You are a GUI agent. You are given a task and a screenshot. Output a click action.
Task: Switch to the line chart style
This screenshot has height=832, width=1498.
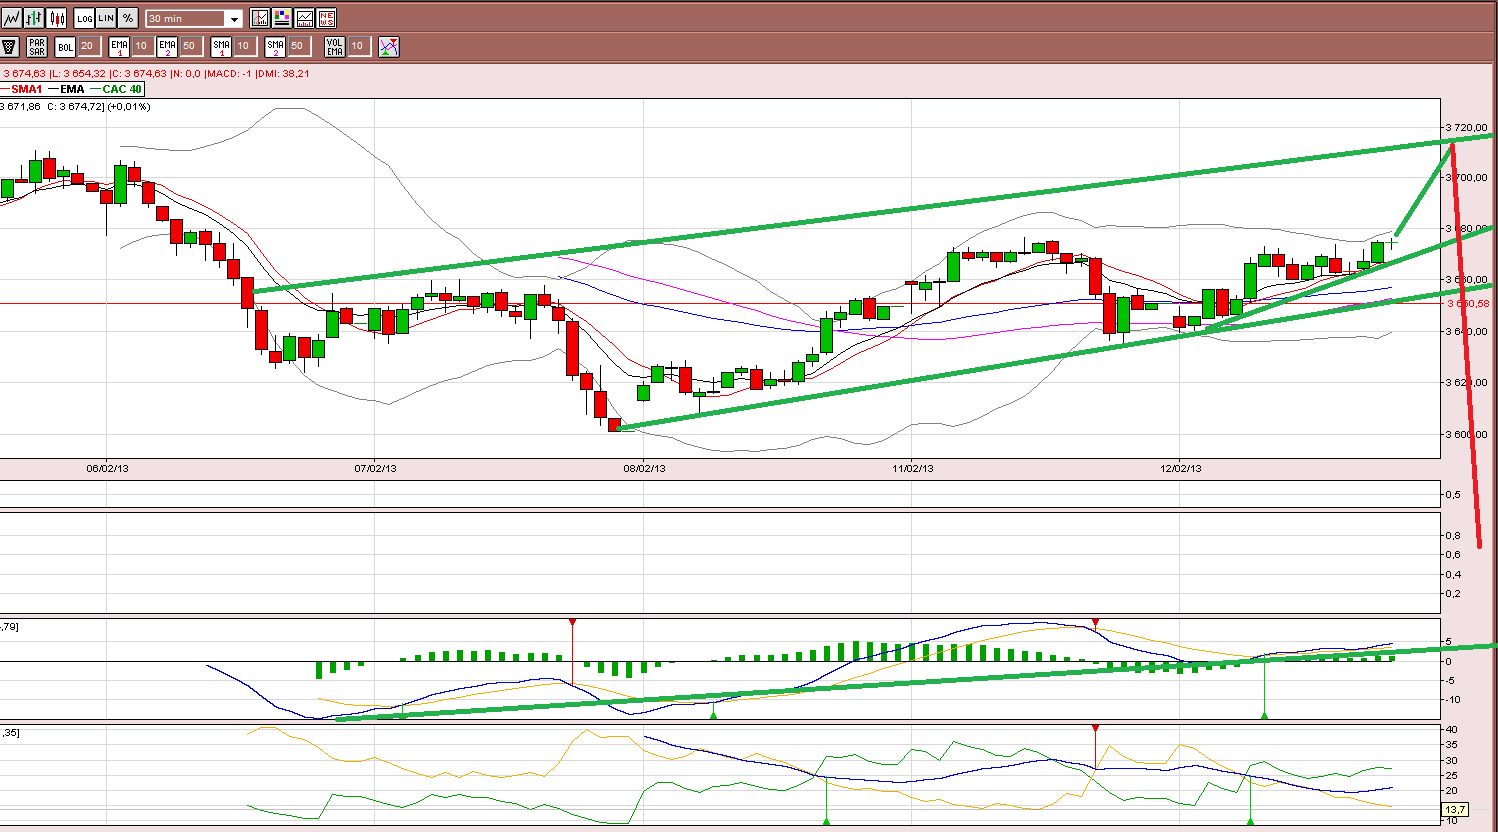point(12,18)
